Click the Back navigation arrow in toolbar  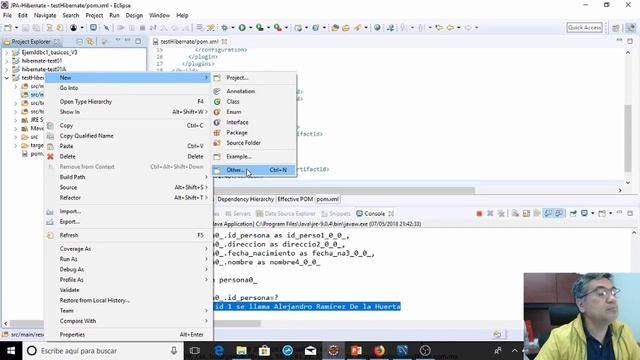(450, 28)
